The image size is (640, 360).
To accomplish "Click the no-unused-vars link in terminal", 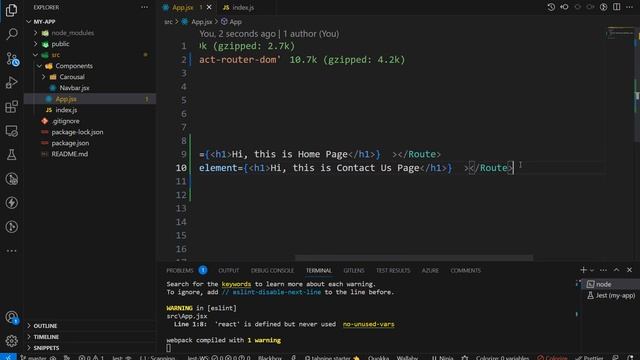I will pos(369,324).
